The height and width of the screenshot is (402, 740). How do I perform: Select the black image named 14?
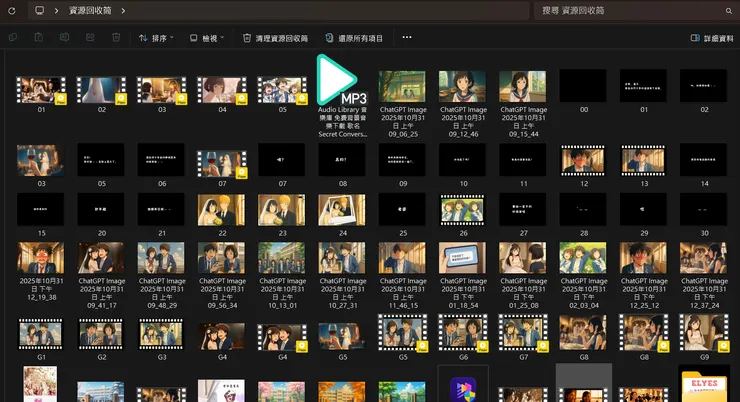704,165
